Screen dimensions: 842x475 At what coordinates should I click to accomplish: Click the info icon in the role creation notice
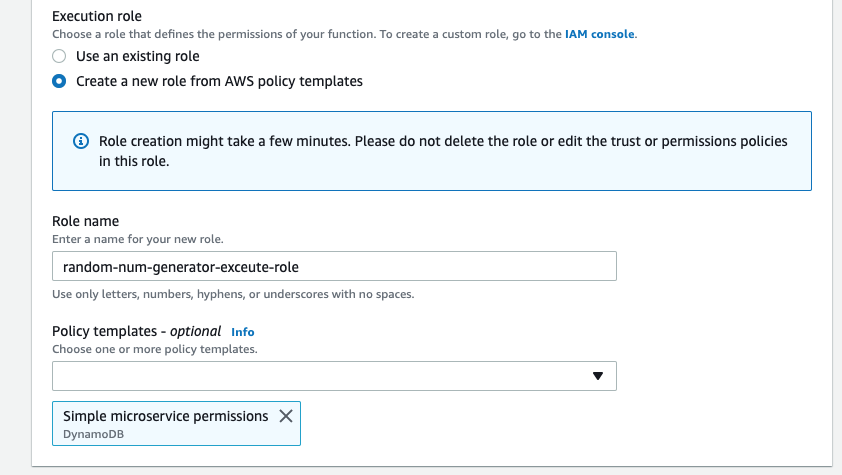pos(82,142)
